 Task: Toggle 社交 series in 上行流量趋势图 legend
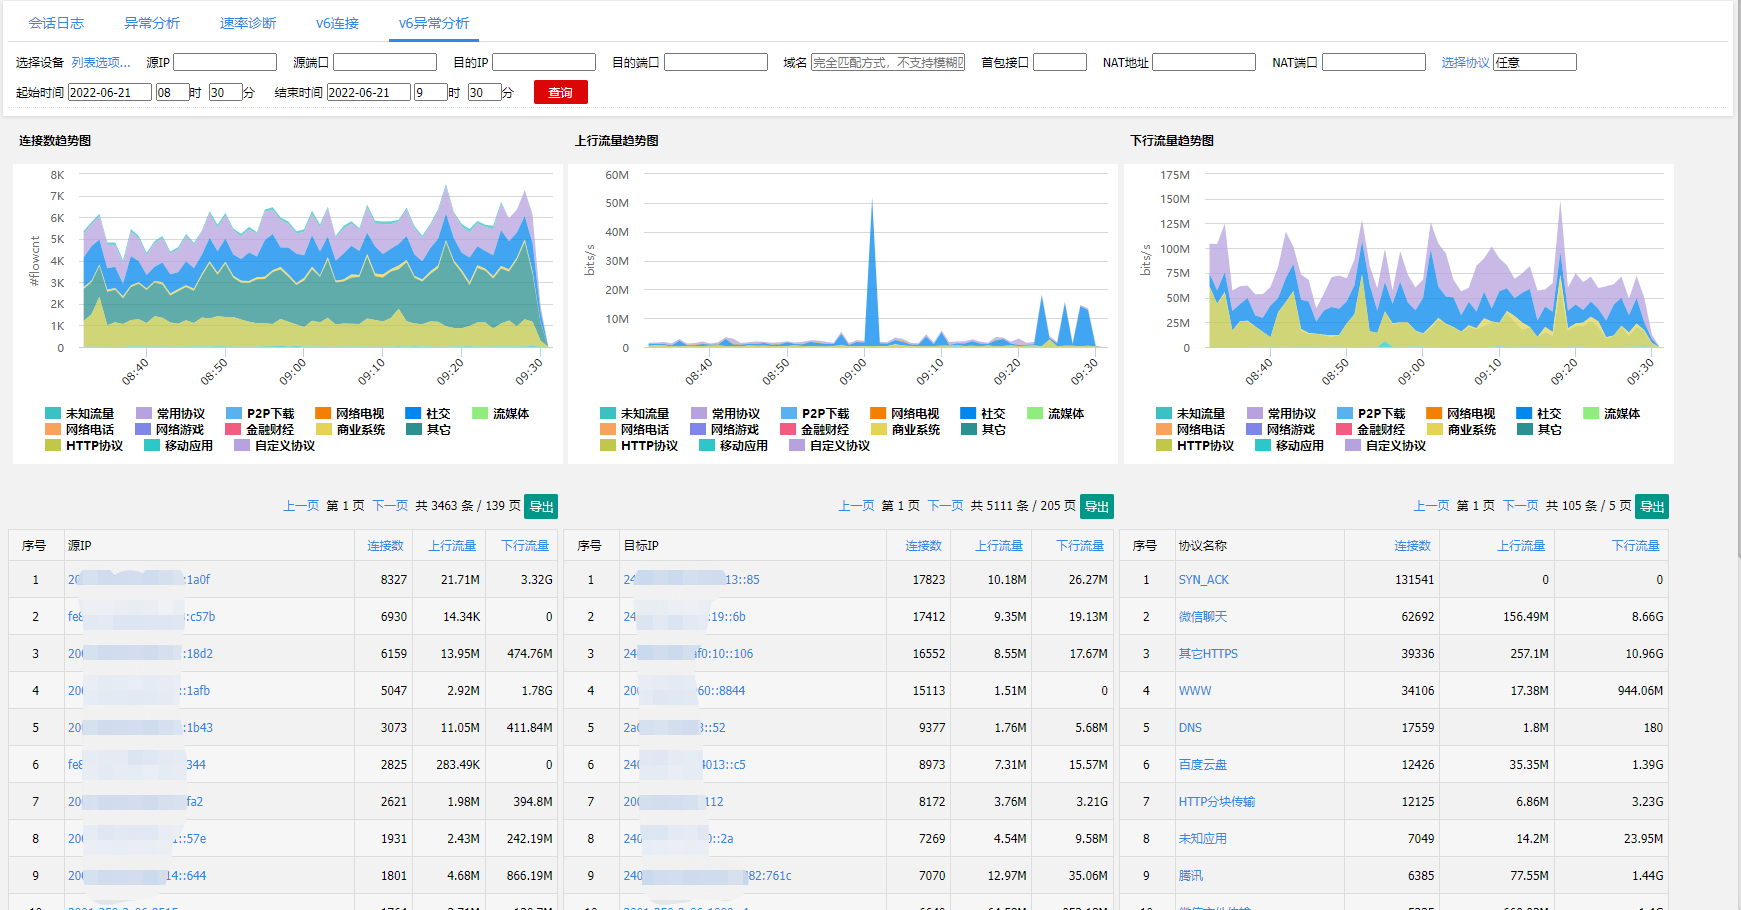(x=983, y=413)
